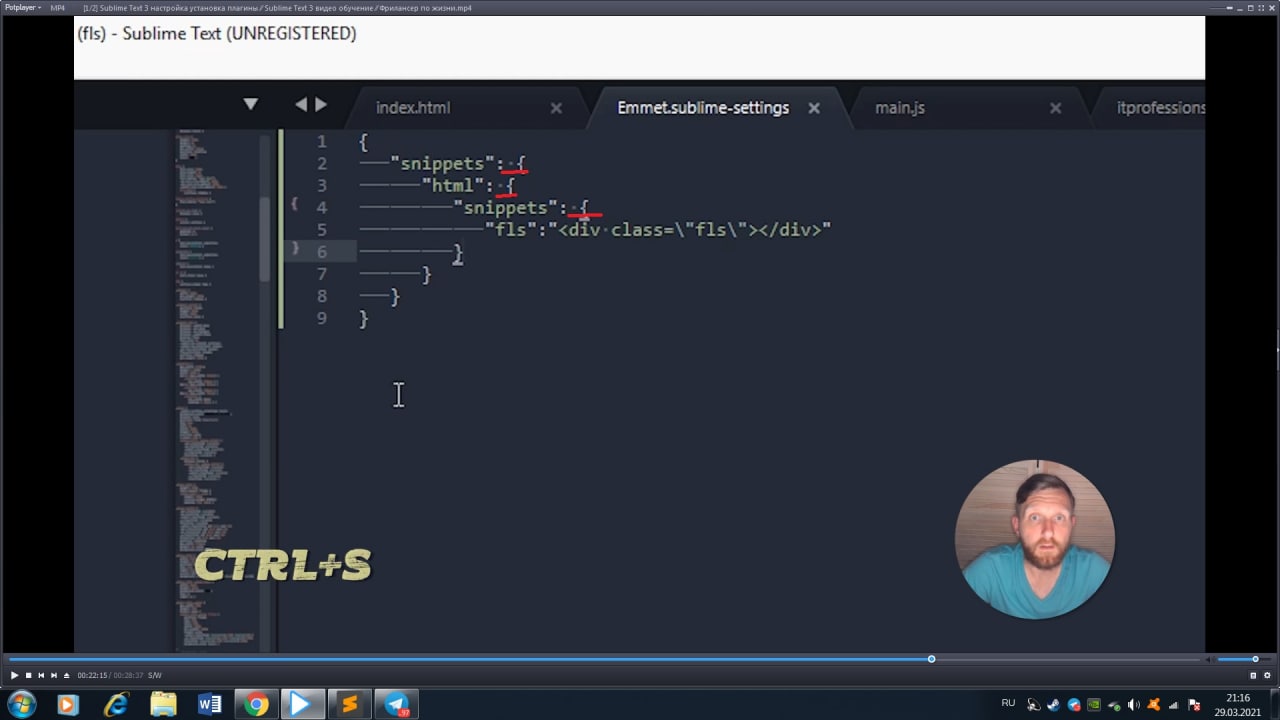Open Windows Media Player from taskbar
The width and height of the screenshot is (1280, 720).
[68, 704]
